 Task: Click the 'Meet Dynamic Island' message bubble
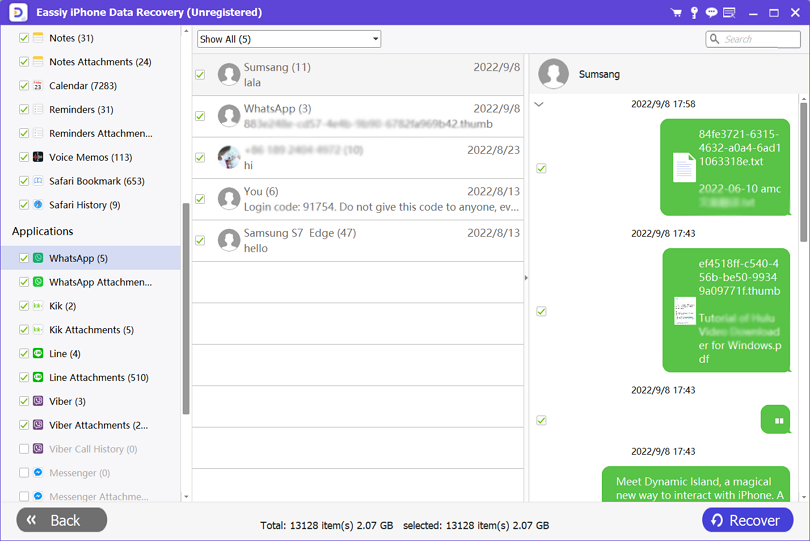[696, 484]
